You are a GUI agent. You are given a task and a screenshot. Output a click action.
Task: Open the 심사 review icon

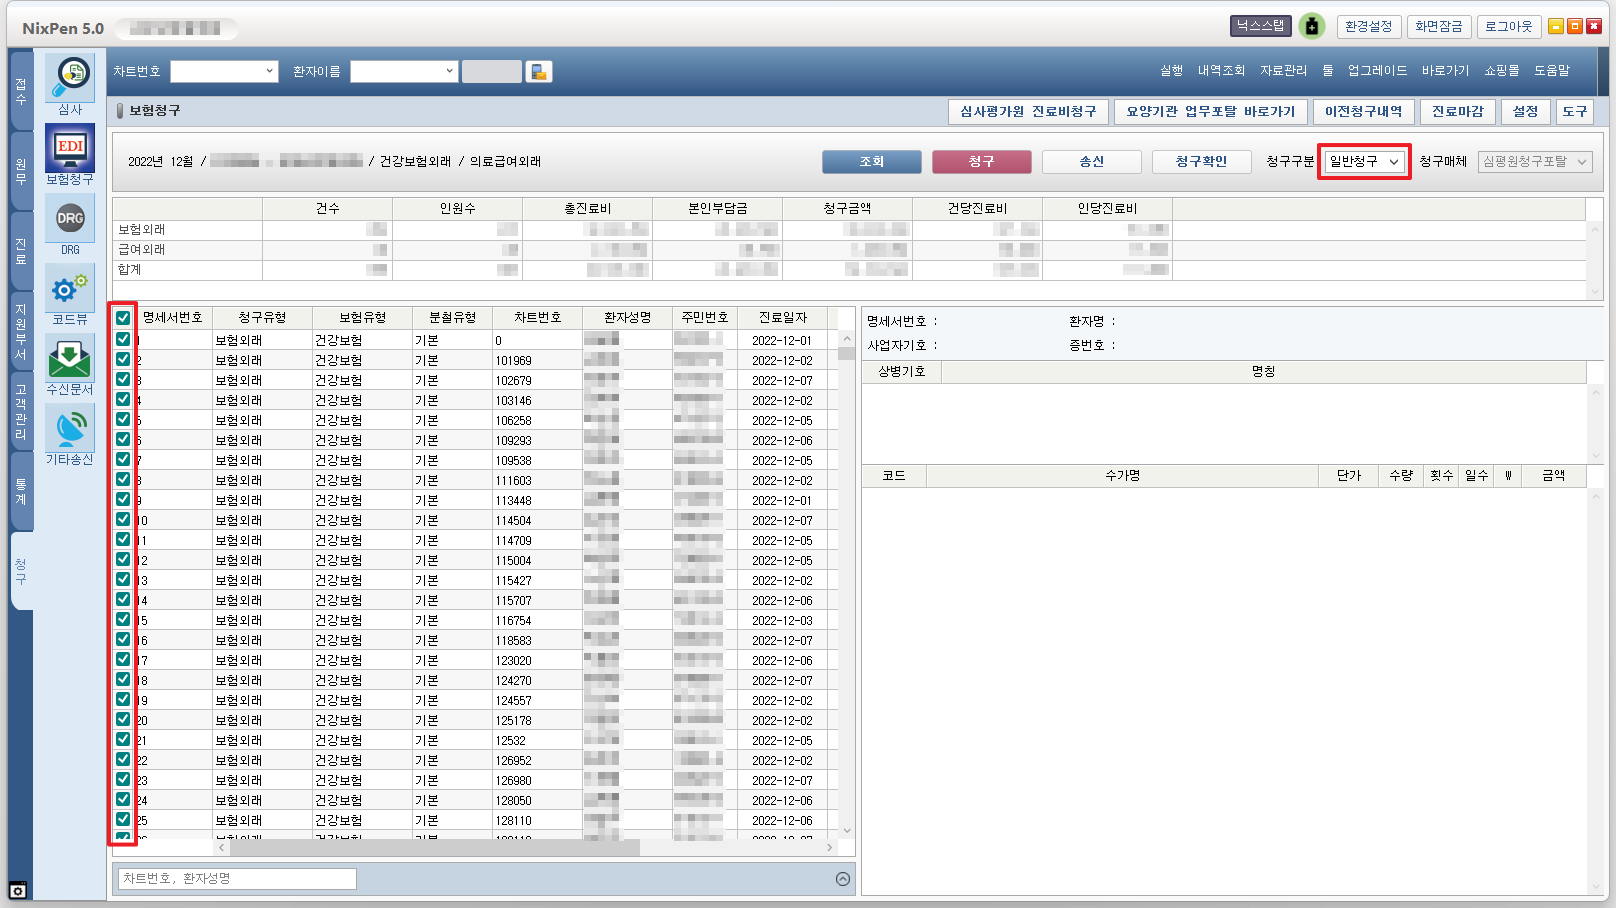[x=70, y=77]
